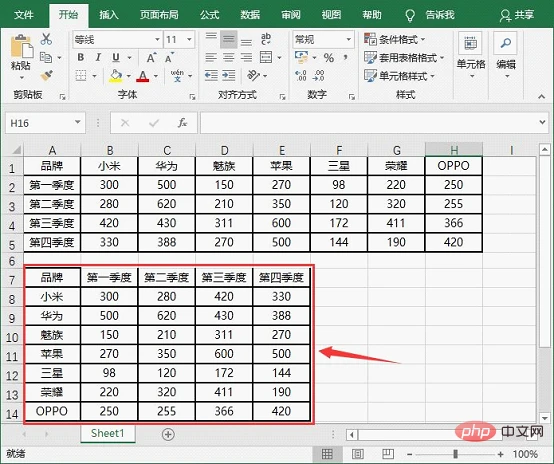Image resolution: width=554 pixels, height=464 pixels.
Task: Click the text orientation icon
Action: (253, 75)
